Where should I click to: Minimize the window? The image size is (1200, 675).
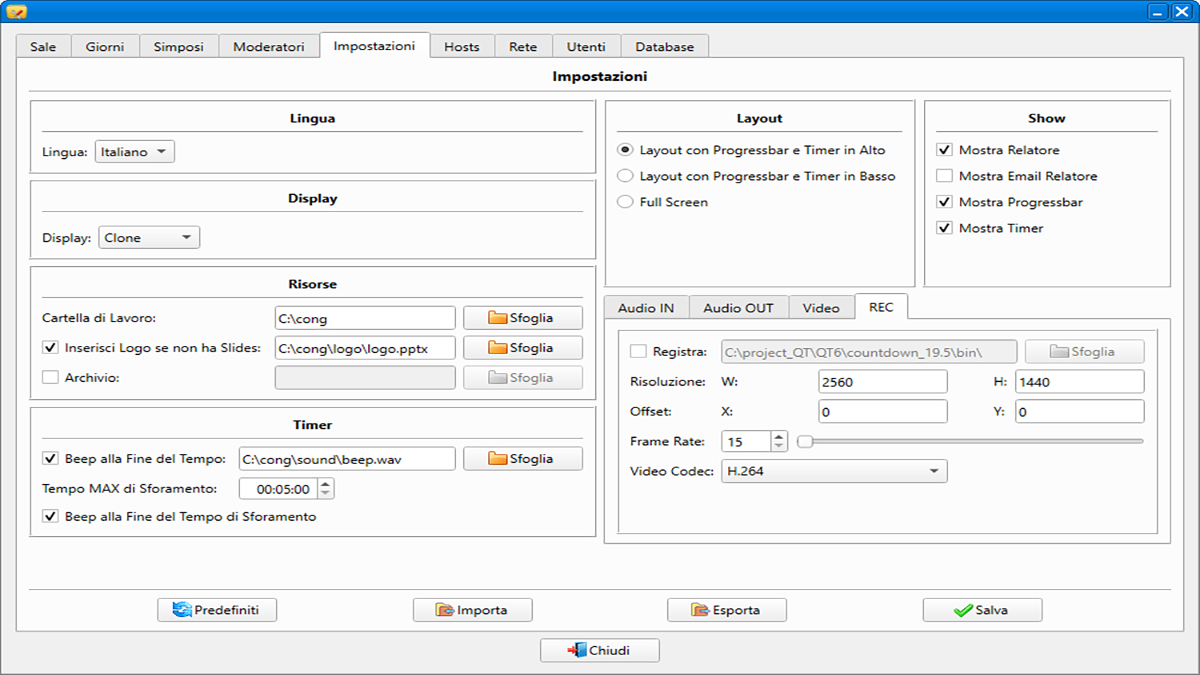pos(1157,11)
